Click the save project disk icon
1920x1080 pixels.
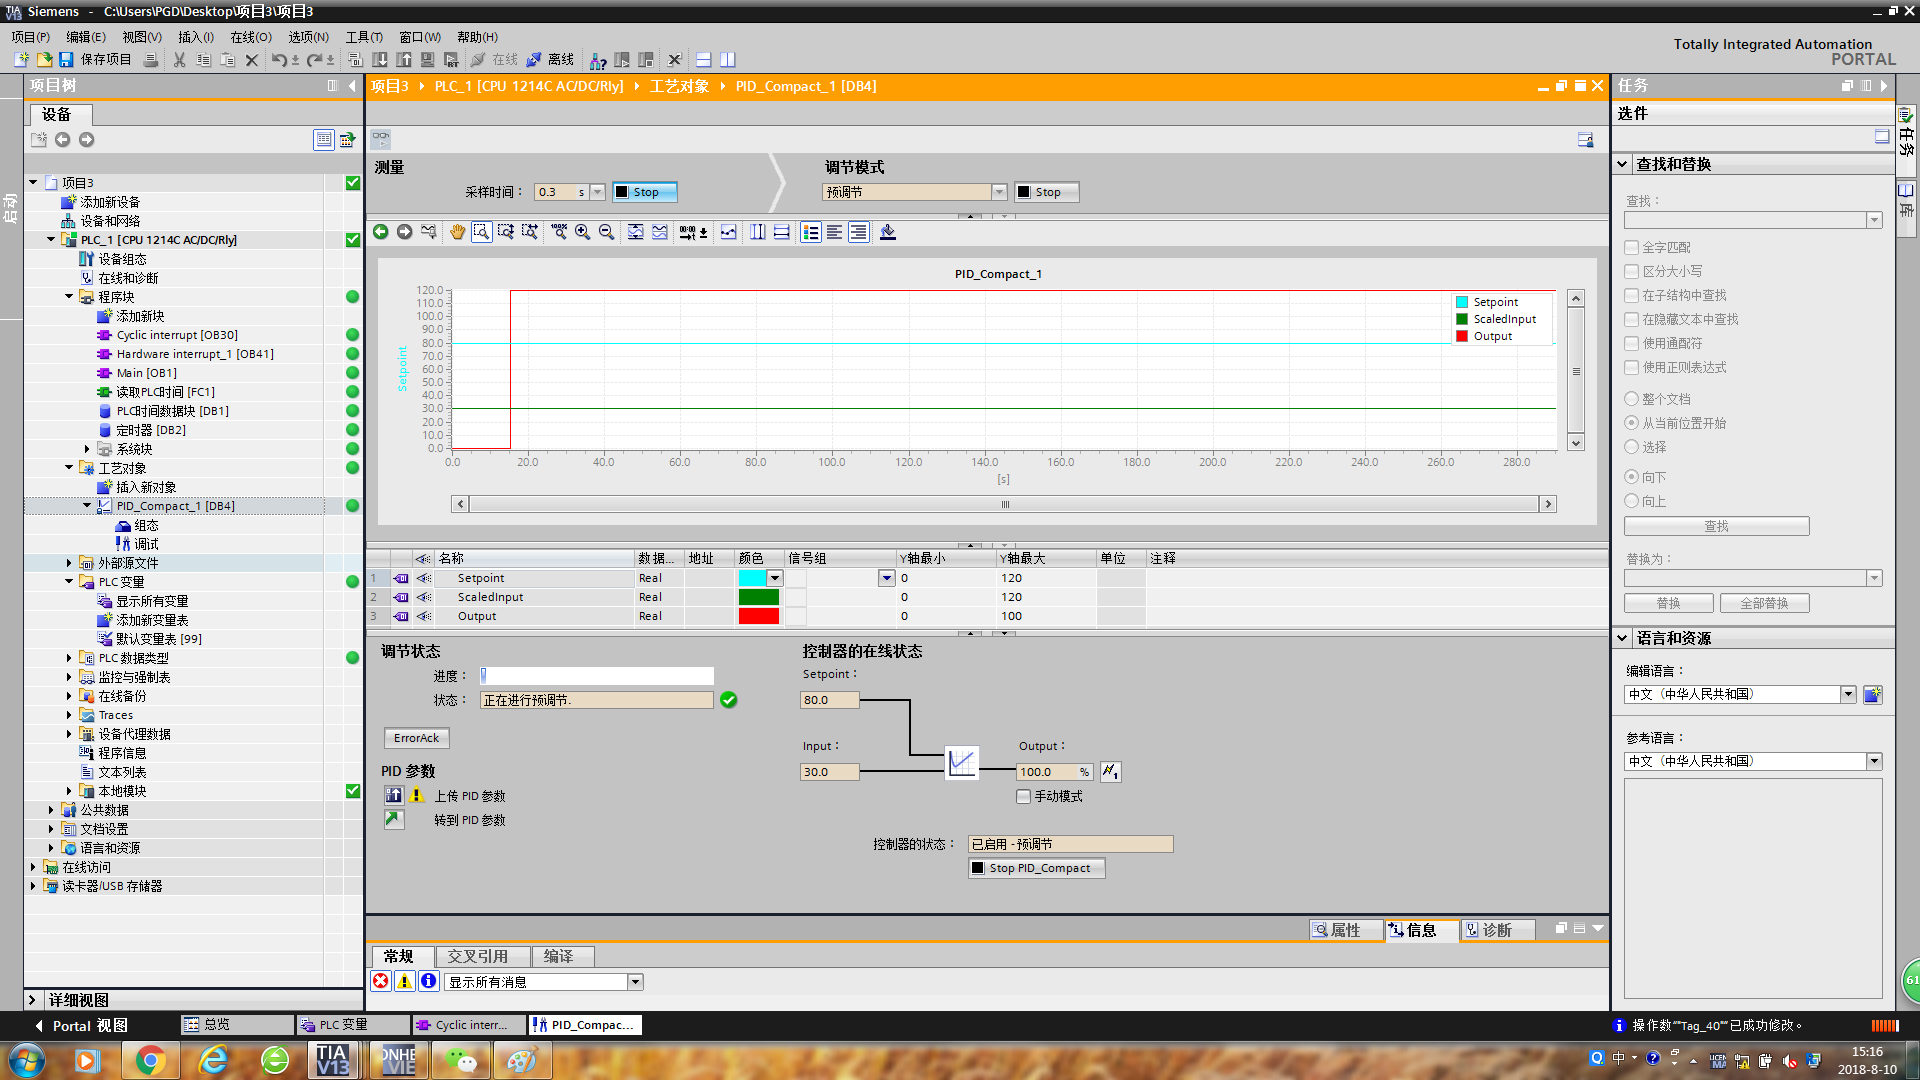66,60
